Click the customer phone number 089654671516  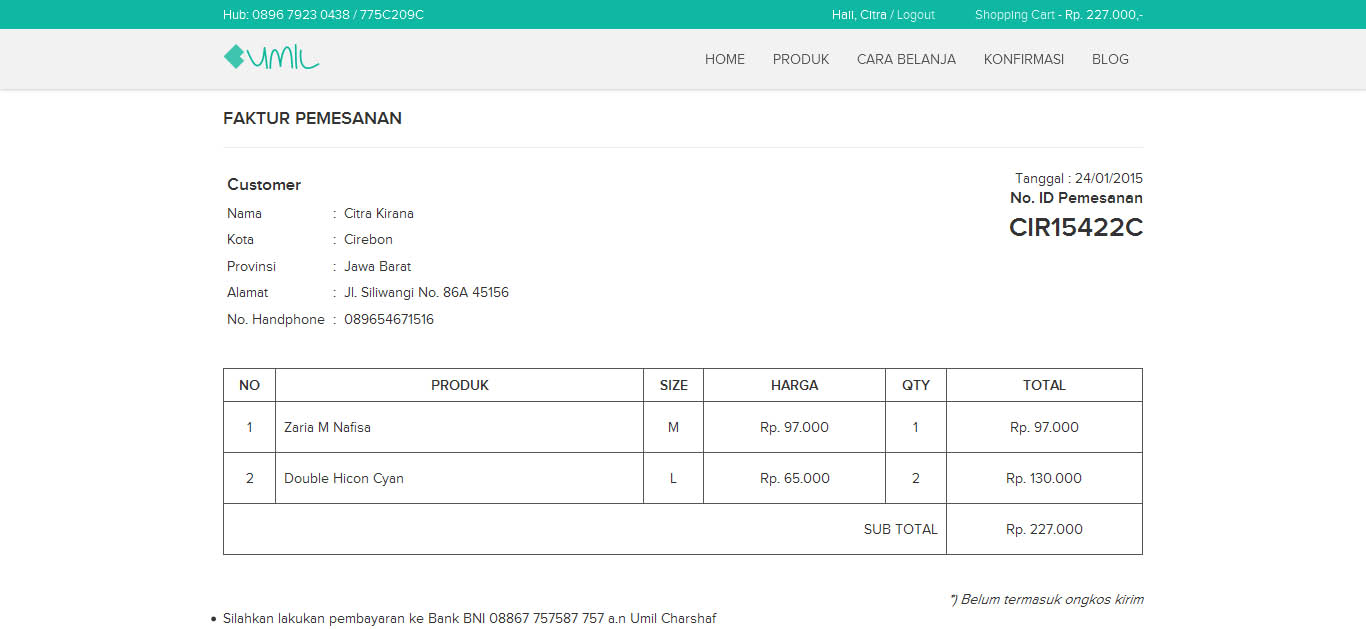click(388, 320)
